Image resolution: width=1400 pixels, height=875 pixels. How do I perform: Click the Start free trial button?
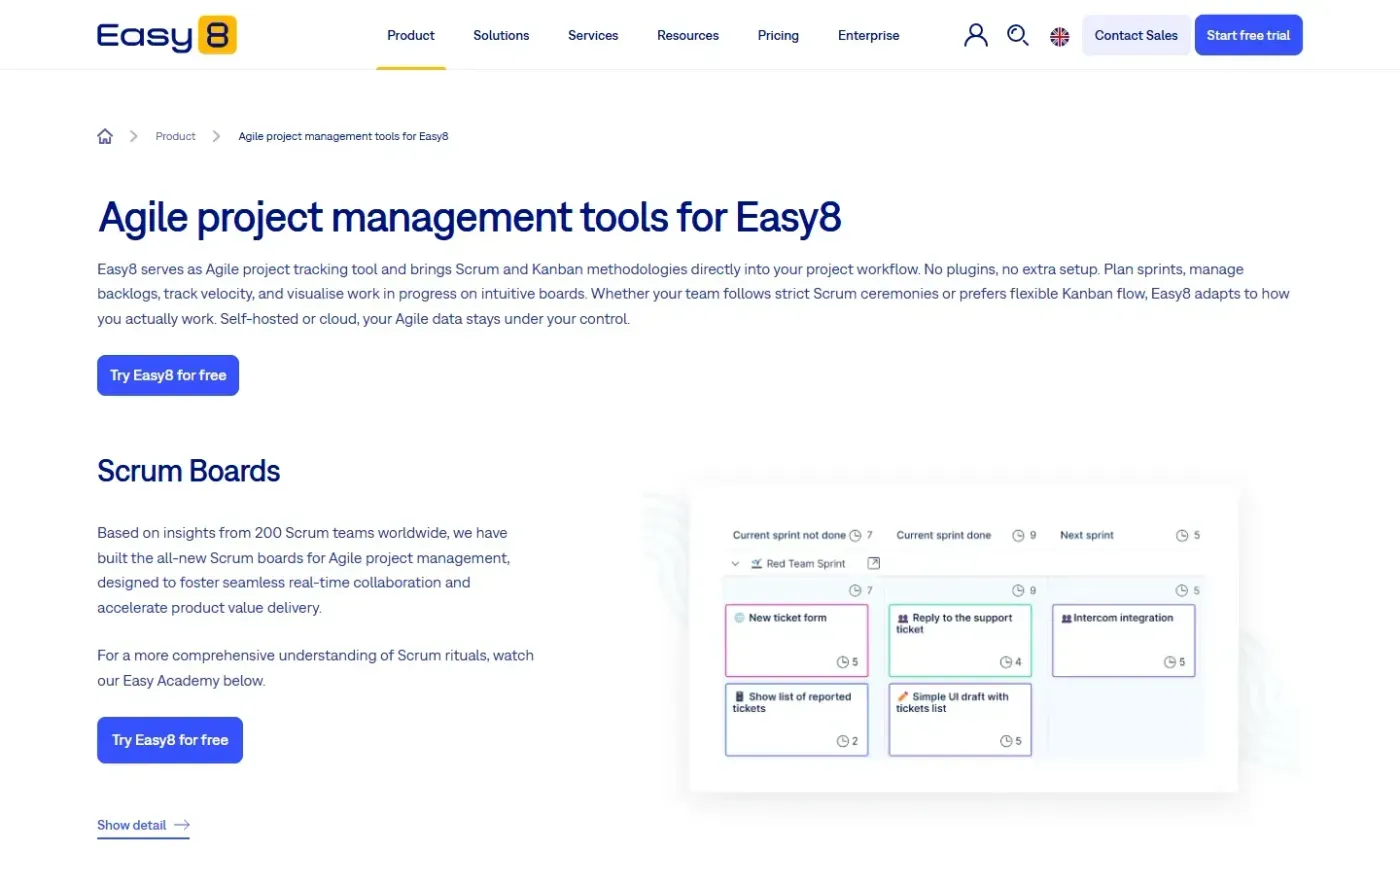1248,35
